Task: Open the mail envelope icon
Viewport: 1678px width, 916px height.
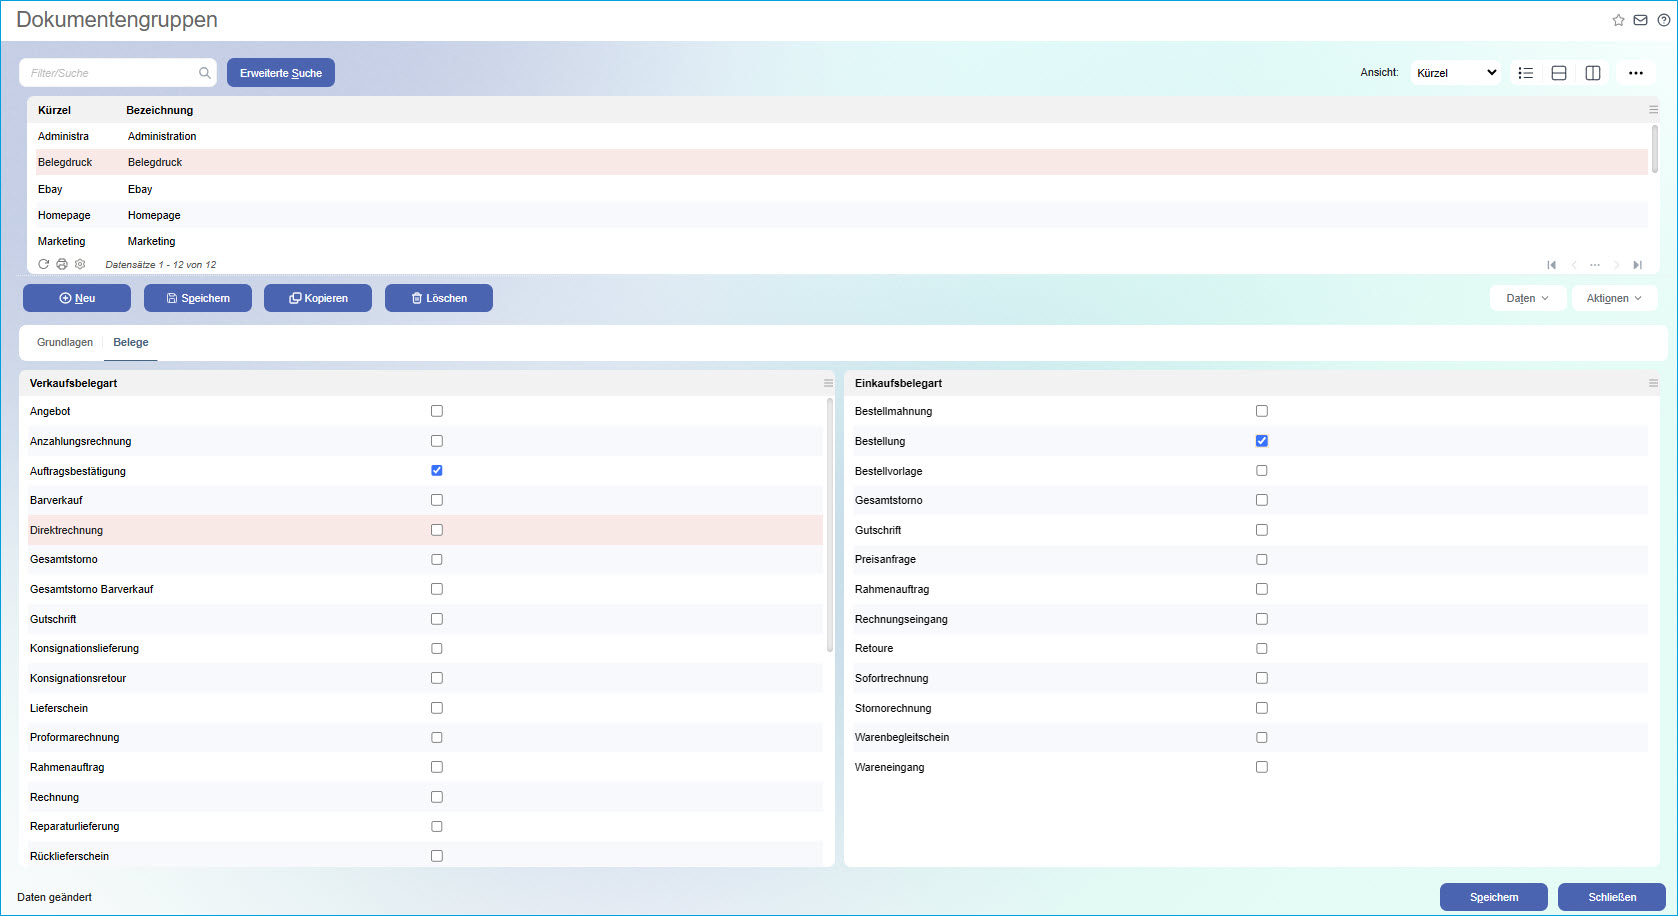Action: click(1641, 20)
